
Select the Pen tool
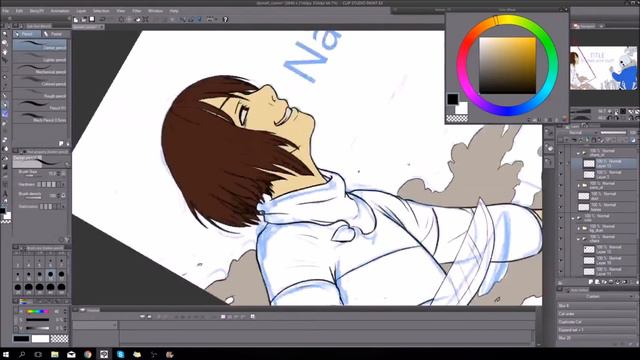pyautogui.click(x=4, y=105)
